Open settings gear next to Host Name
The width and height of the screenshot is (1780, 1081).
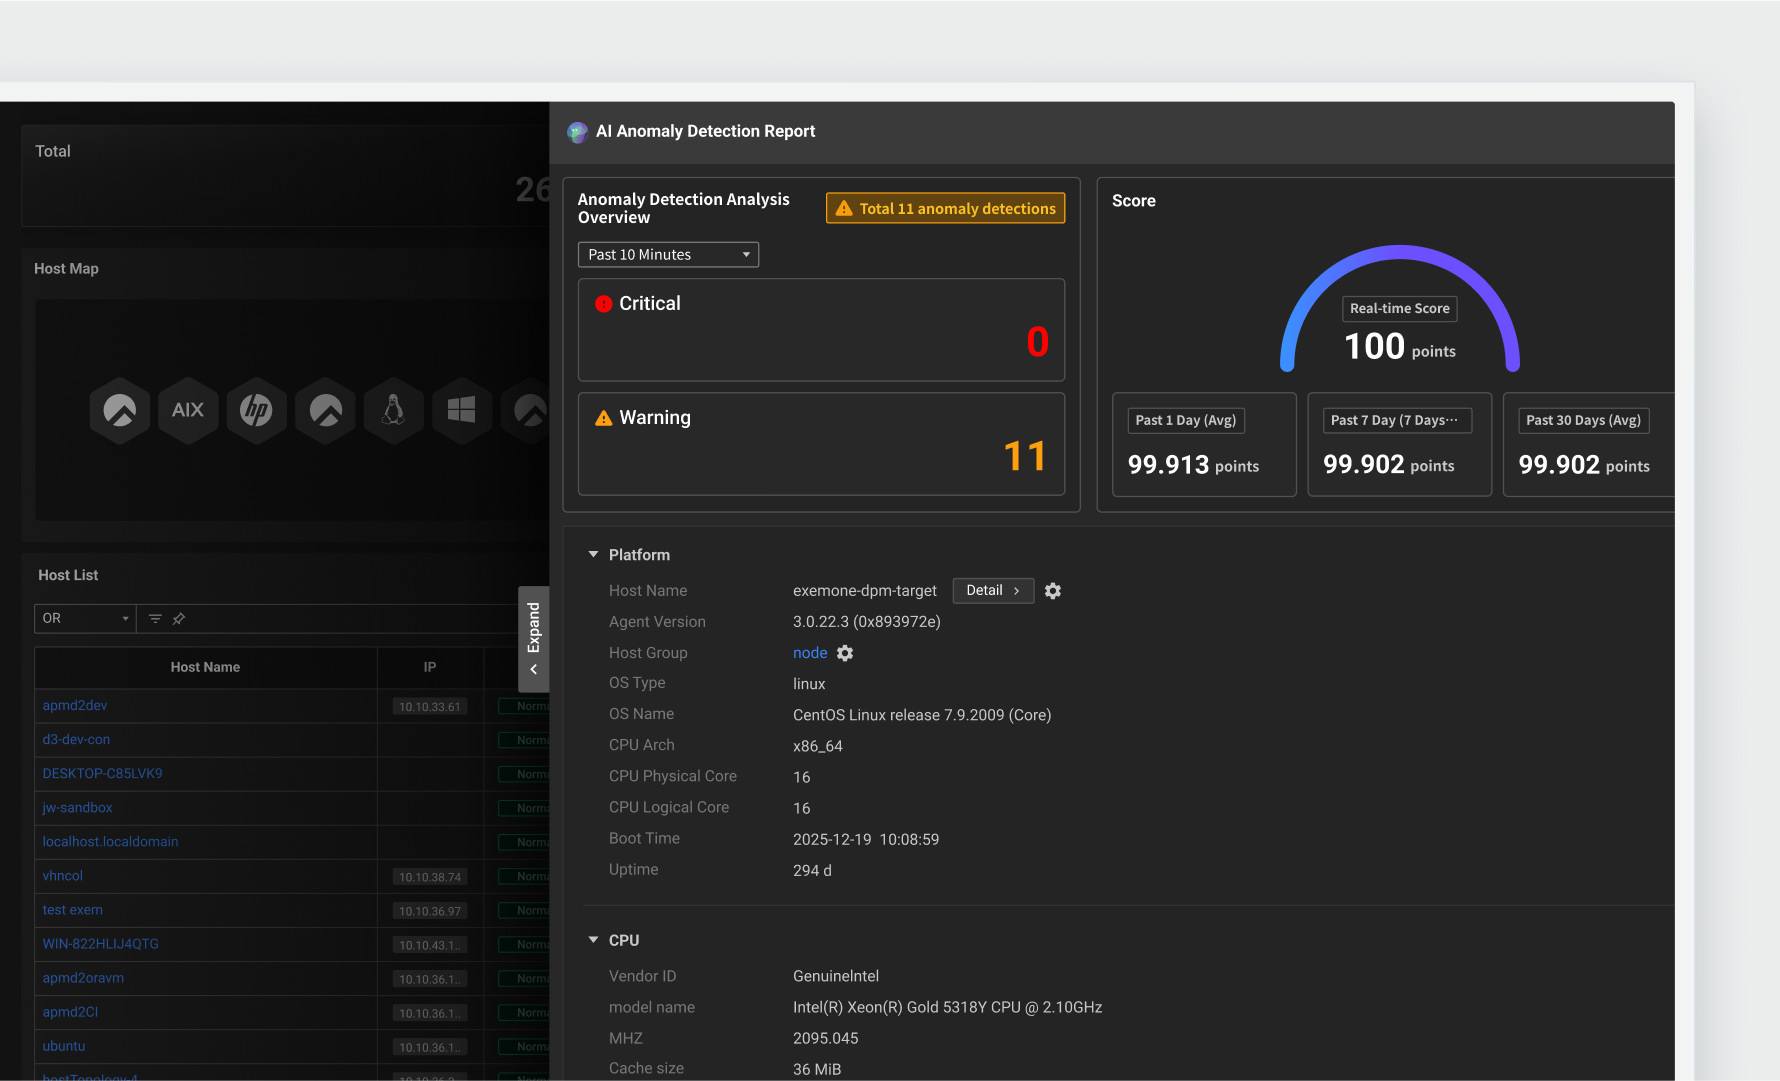pyautogui.click(x=1053, y=591)
